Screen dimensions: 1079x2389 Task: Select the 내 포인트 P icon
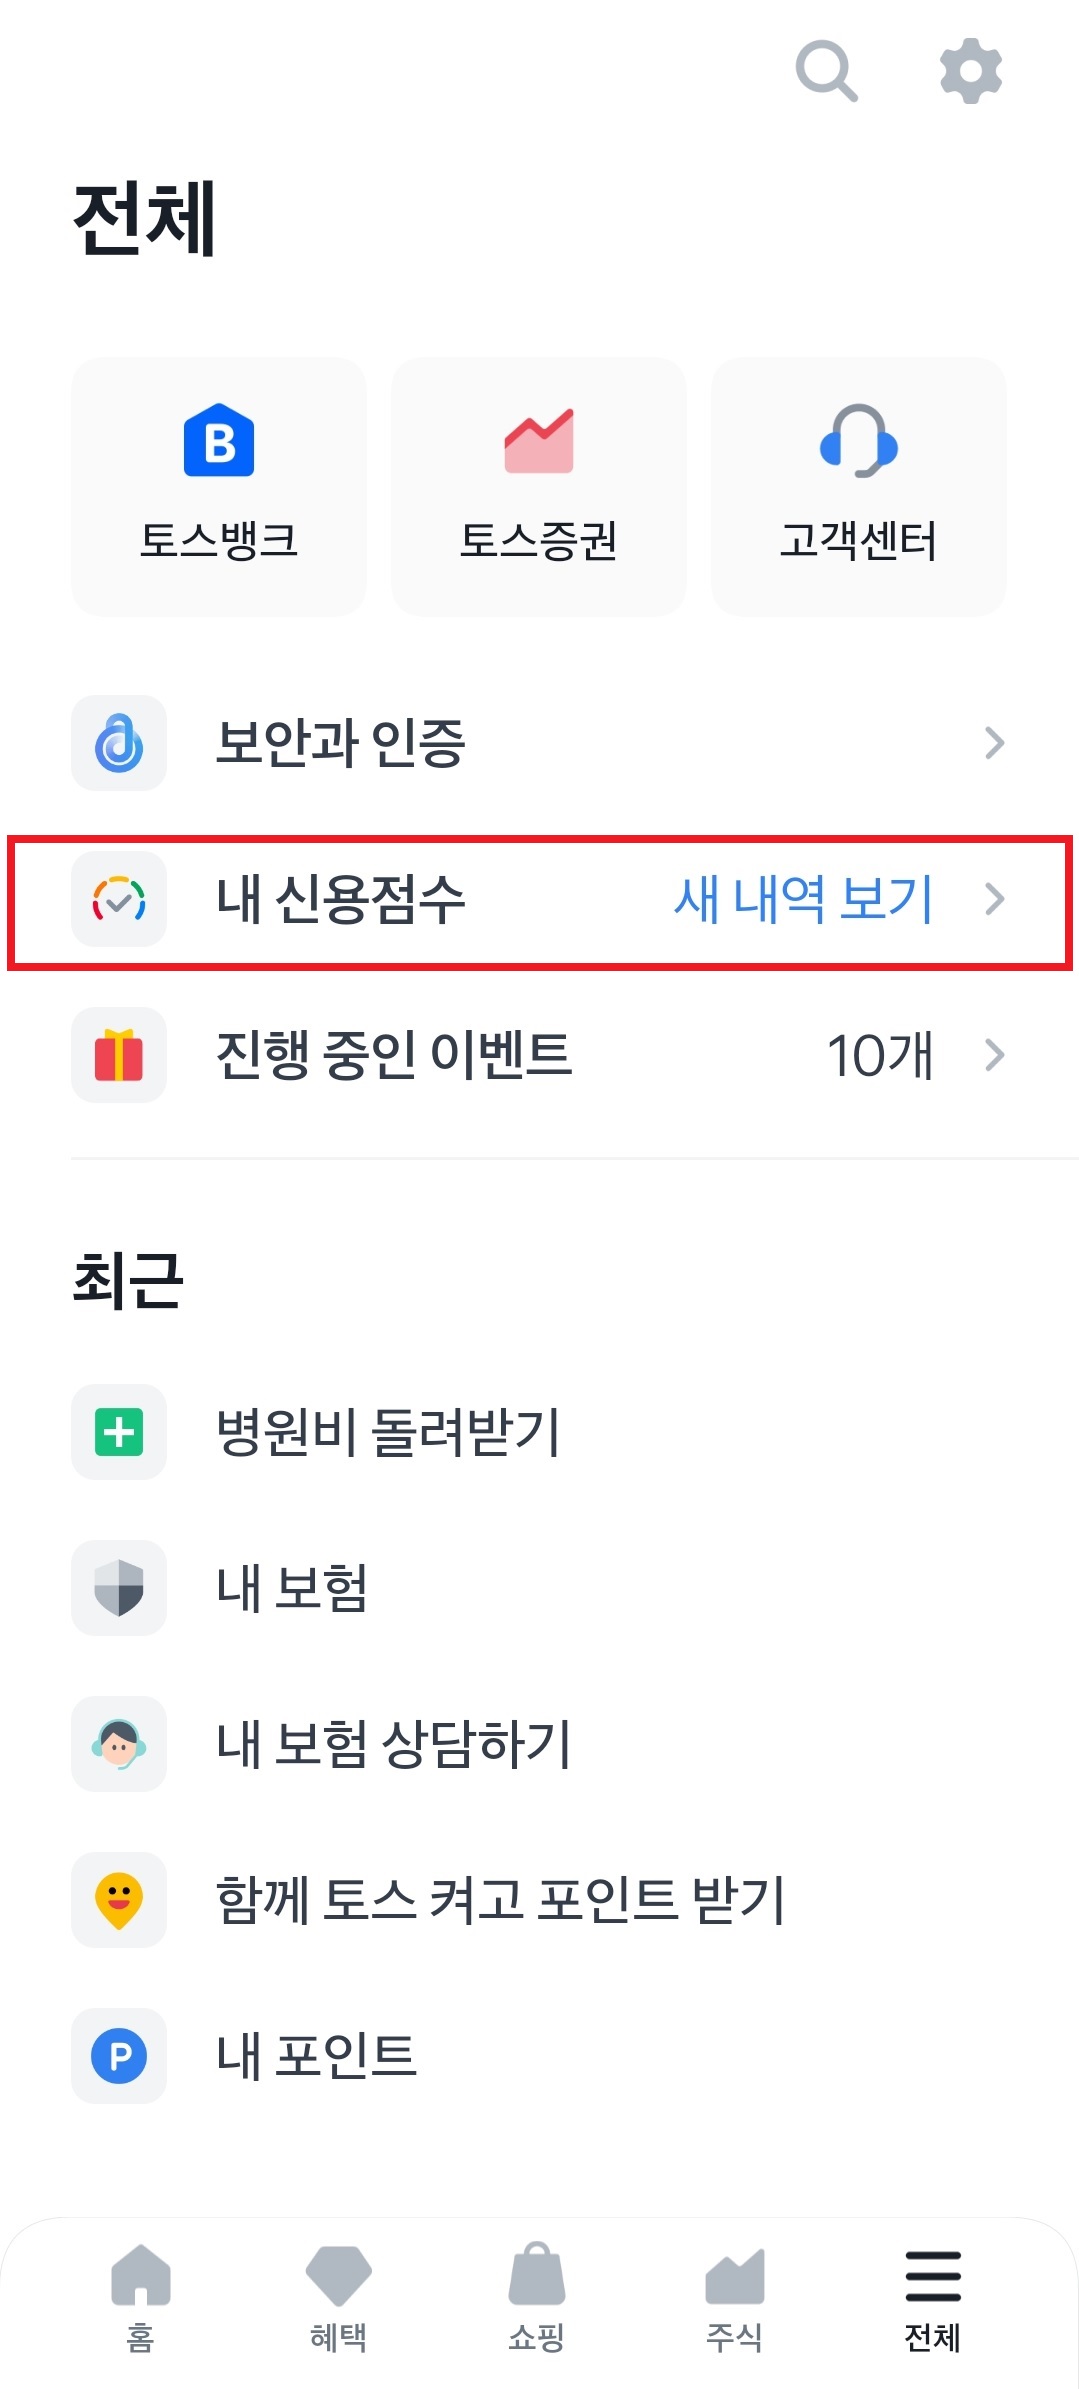pos(118,2057)
